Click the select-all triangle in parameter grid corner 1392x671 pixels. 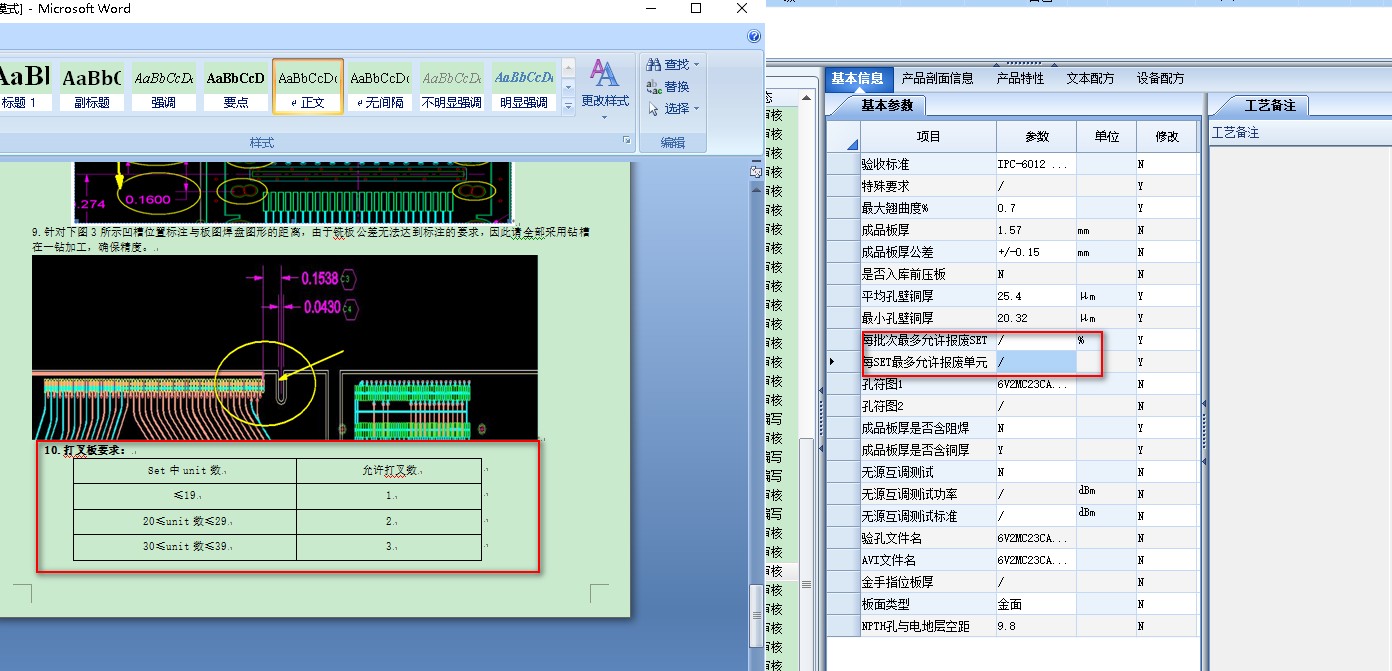point(851,144)
